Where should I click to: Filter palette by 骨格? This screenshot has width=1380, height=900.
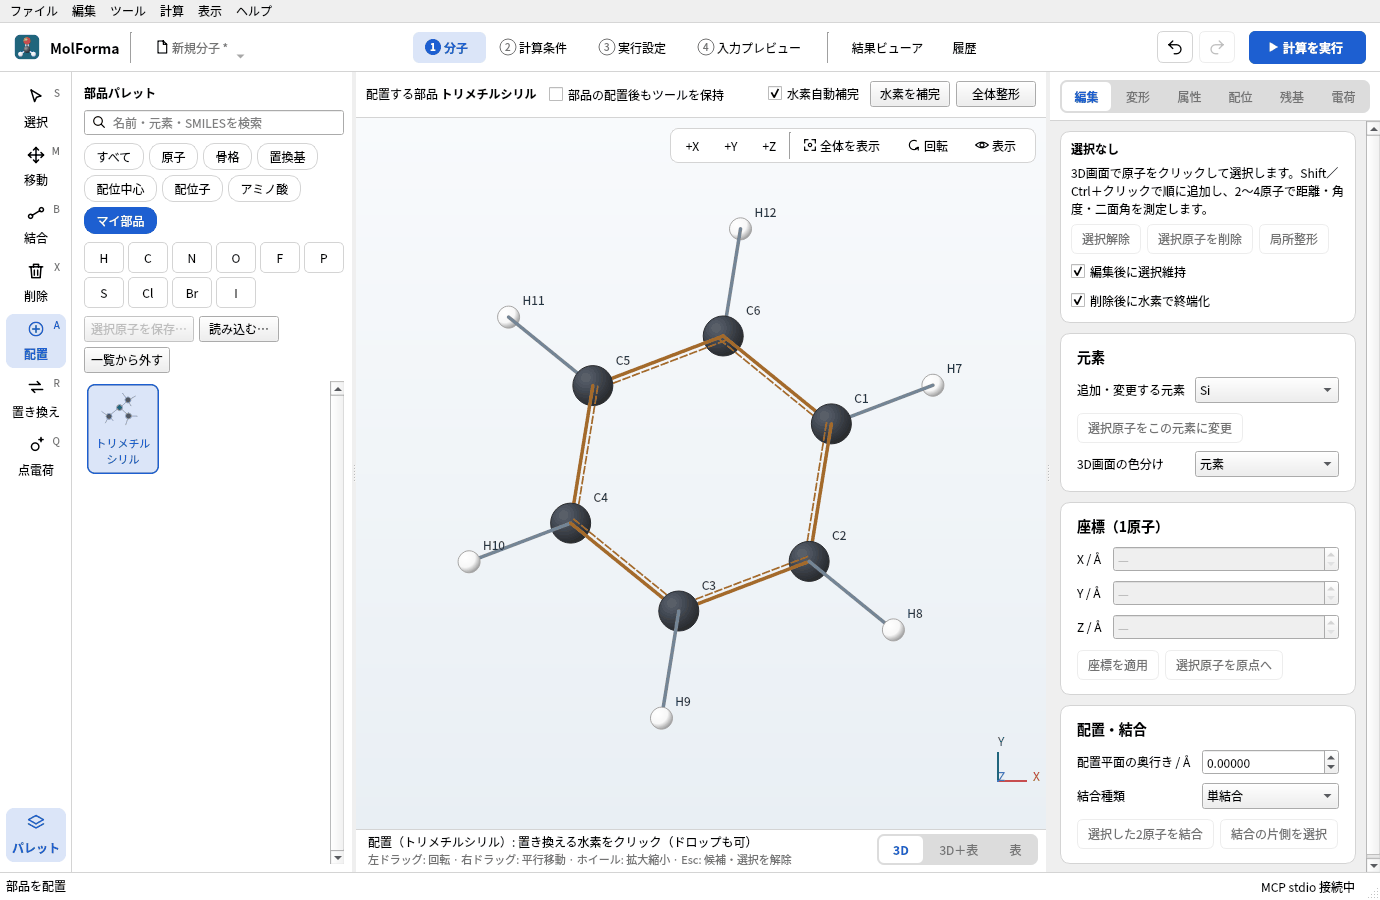pos(228,157)
